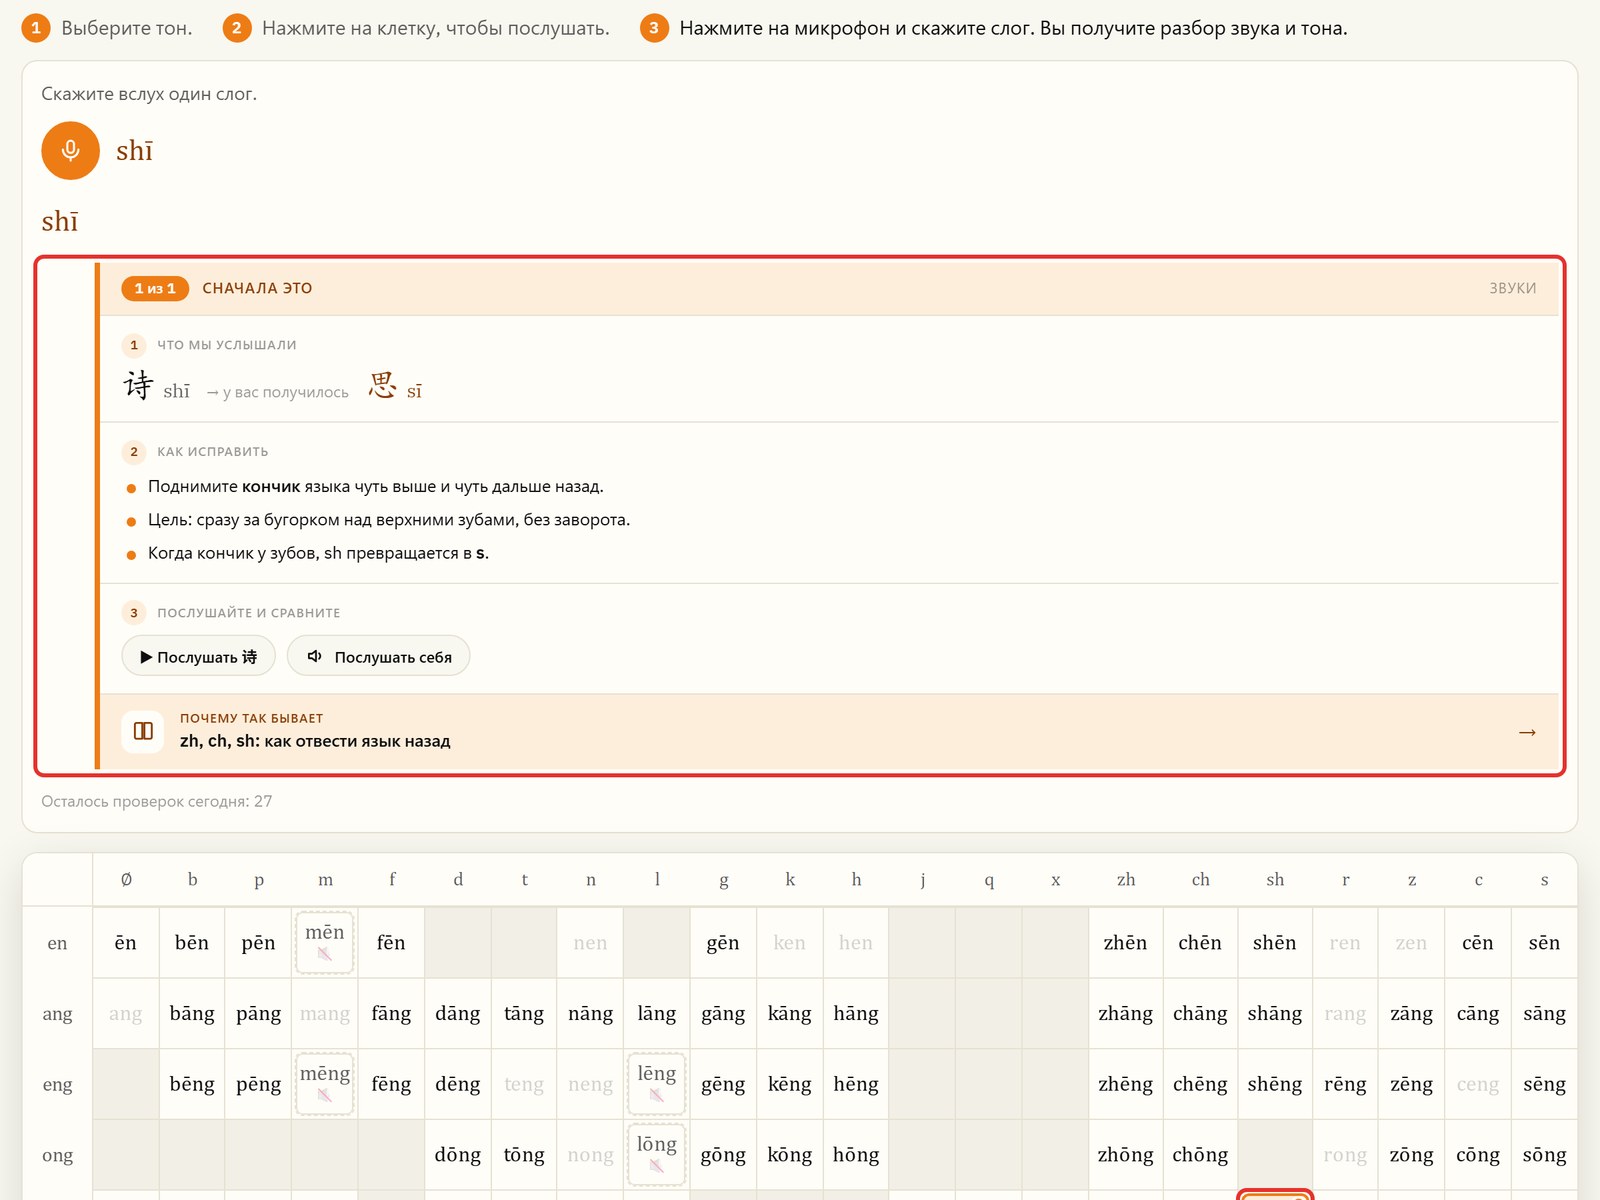This screenshot has width=1600, height=1200.
Task: Select the mēn cell with the muted icon
Action: click(x=325, y=942)
